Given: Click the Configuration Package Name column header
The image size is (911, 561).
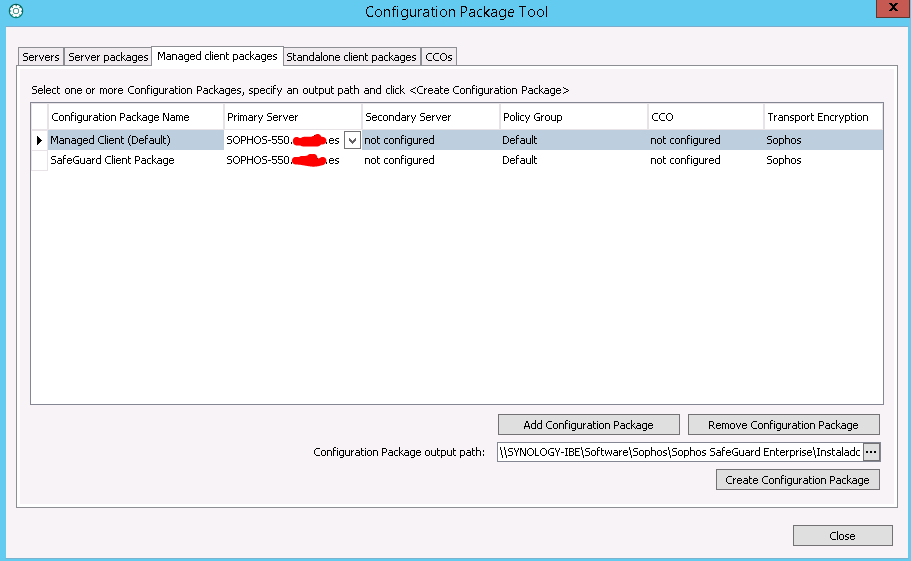Looking at the screenshot, I should pos(120,117).
